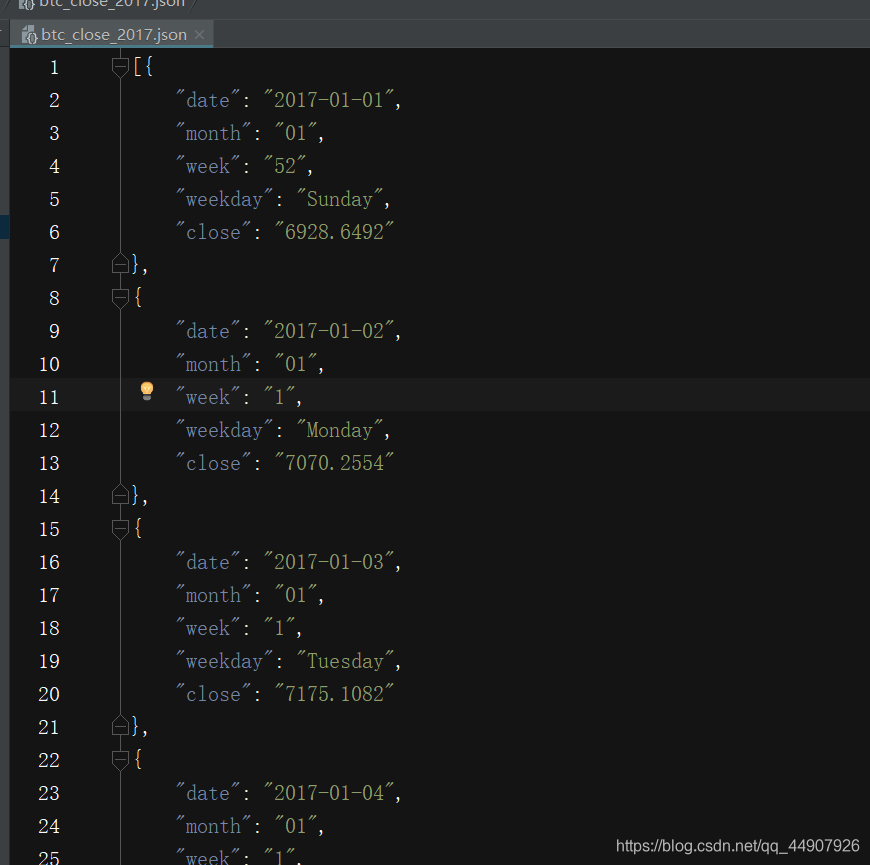The image size is (870, 865).
Task: Click the JSON file icon on the tab
Action: [x=29, y=35]
